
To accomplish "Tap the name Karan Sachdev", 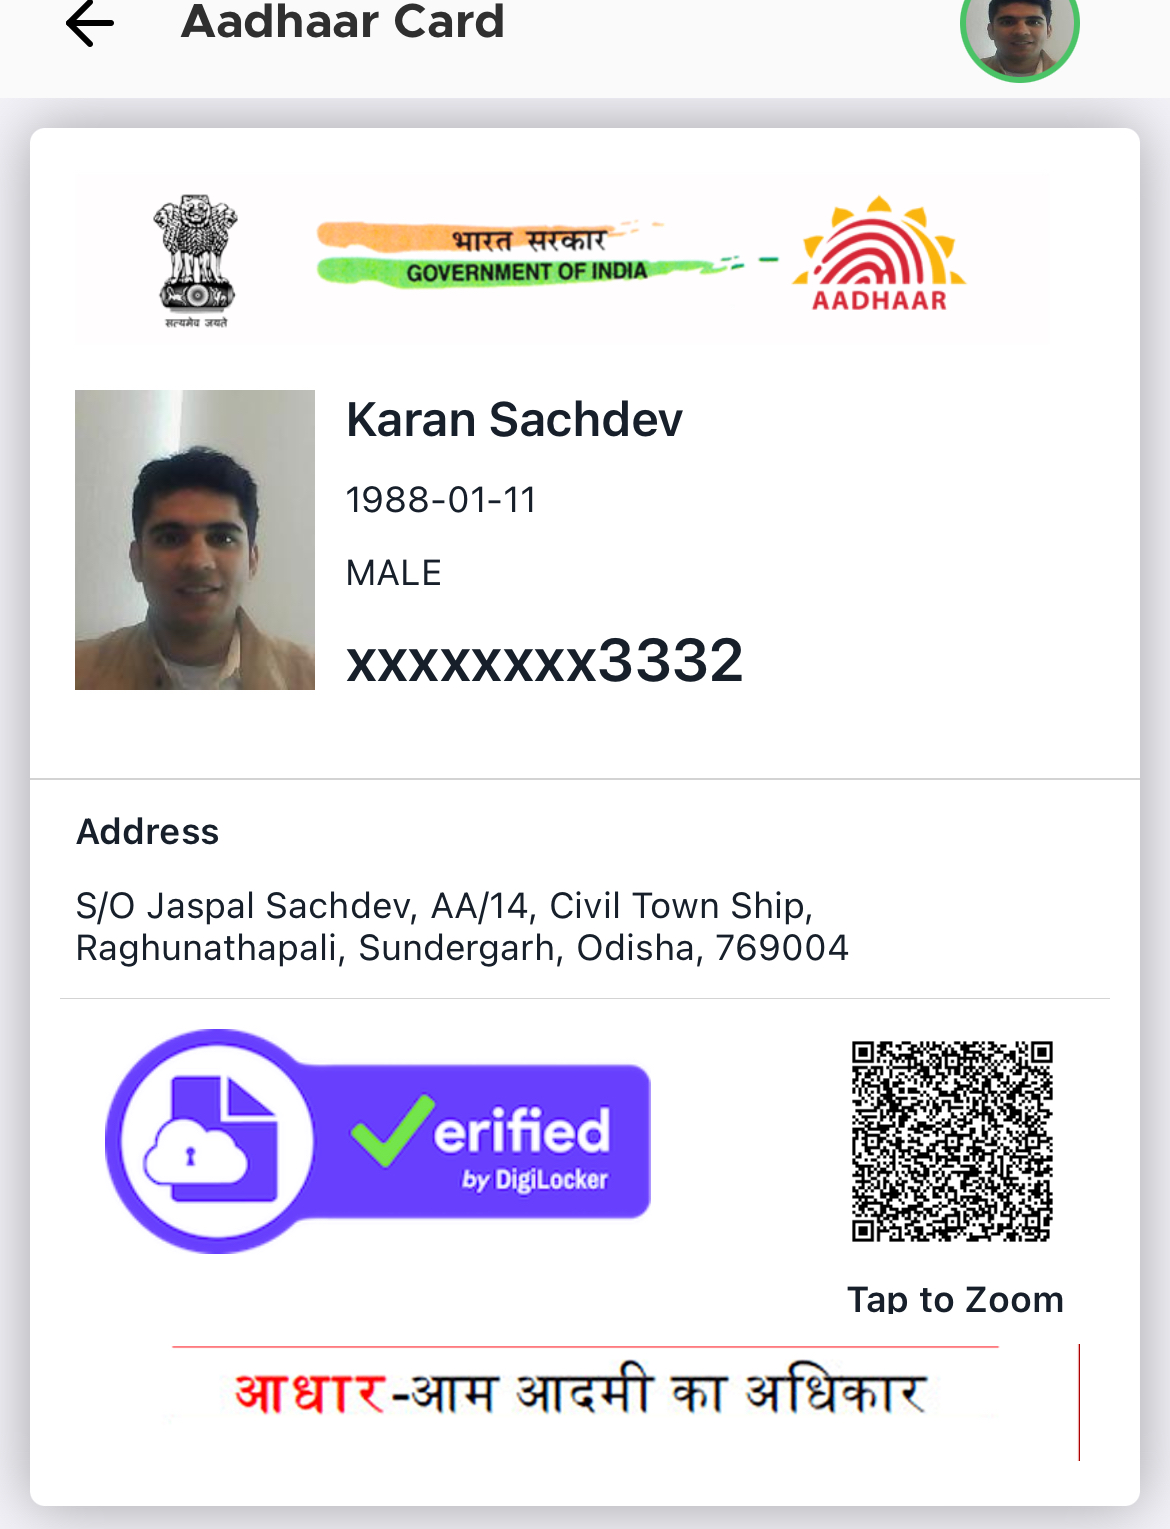I will click(514, 419).
